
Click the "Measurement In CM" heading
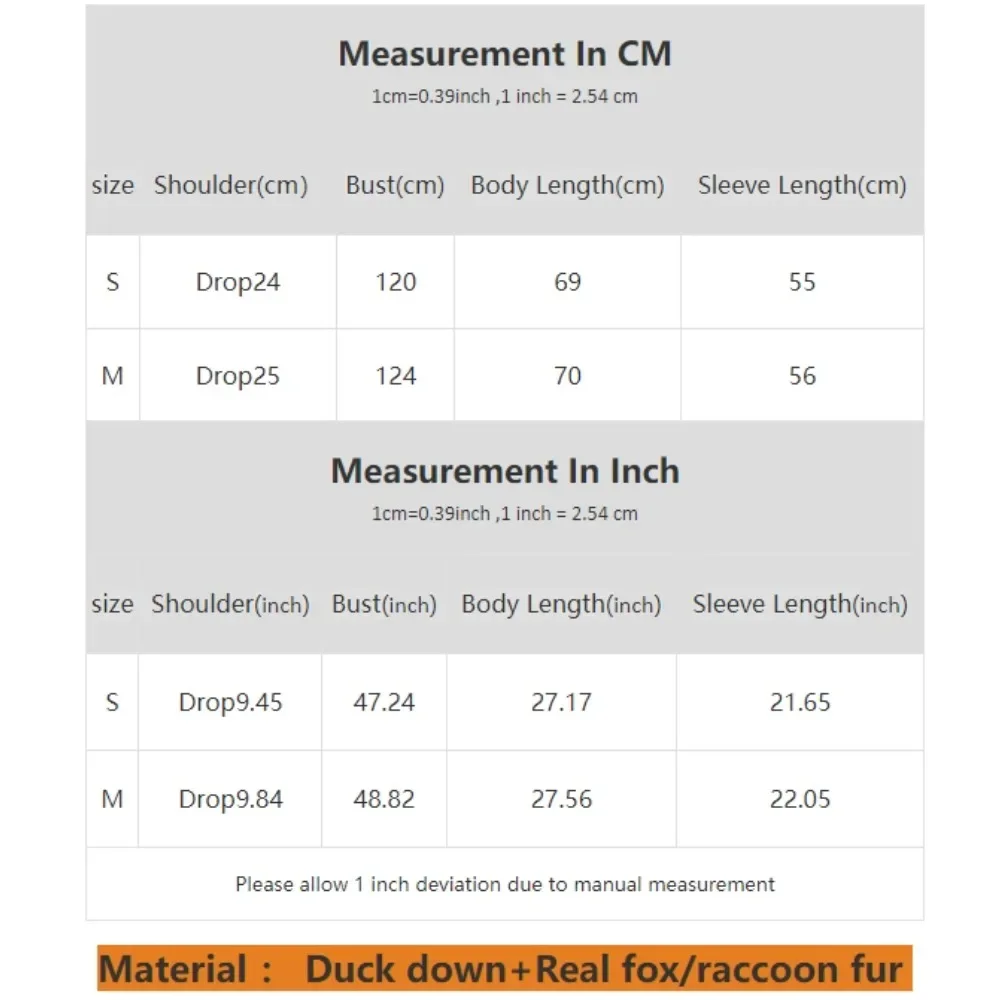[x=505, y=54]
